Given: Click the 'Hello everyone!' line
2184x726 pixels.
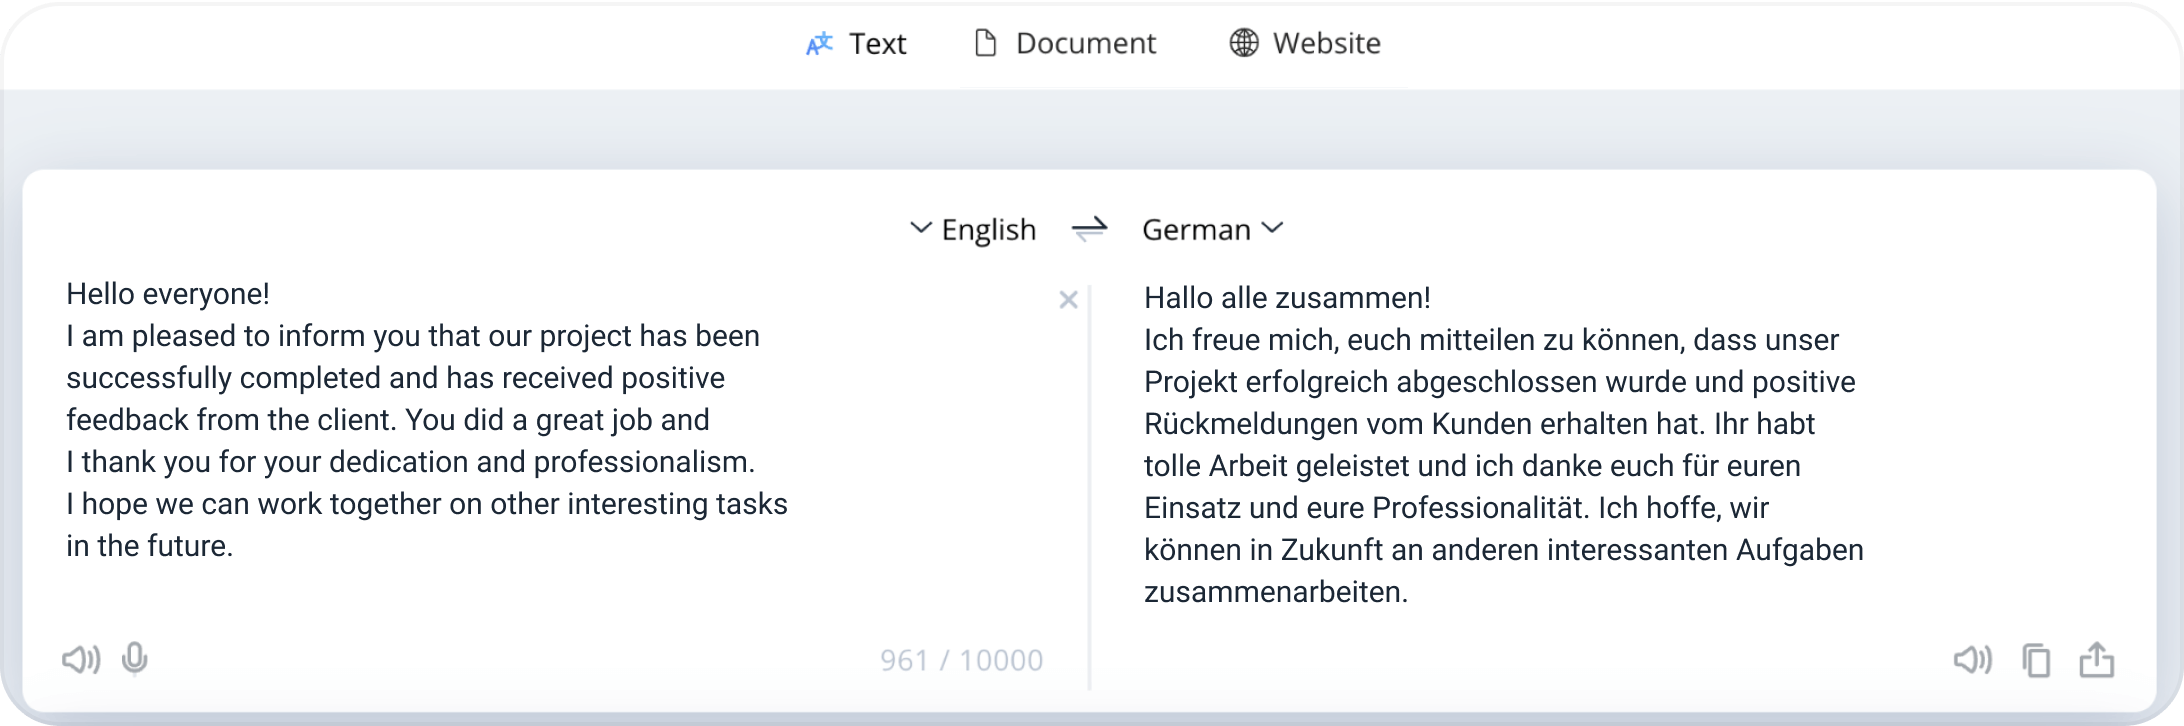Looking at the screenshot, I should (x=168, y=294).
